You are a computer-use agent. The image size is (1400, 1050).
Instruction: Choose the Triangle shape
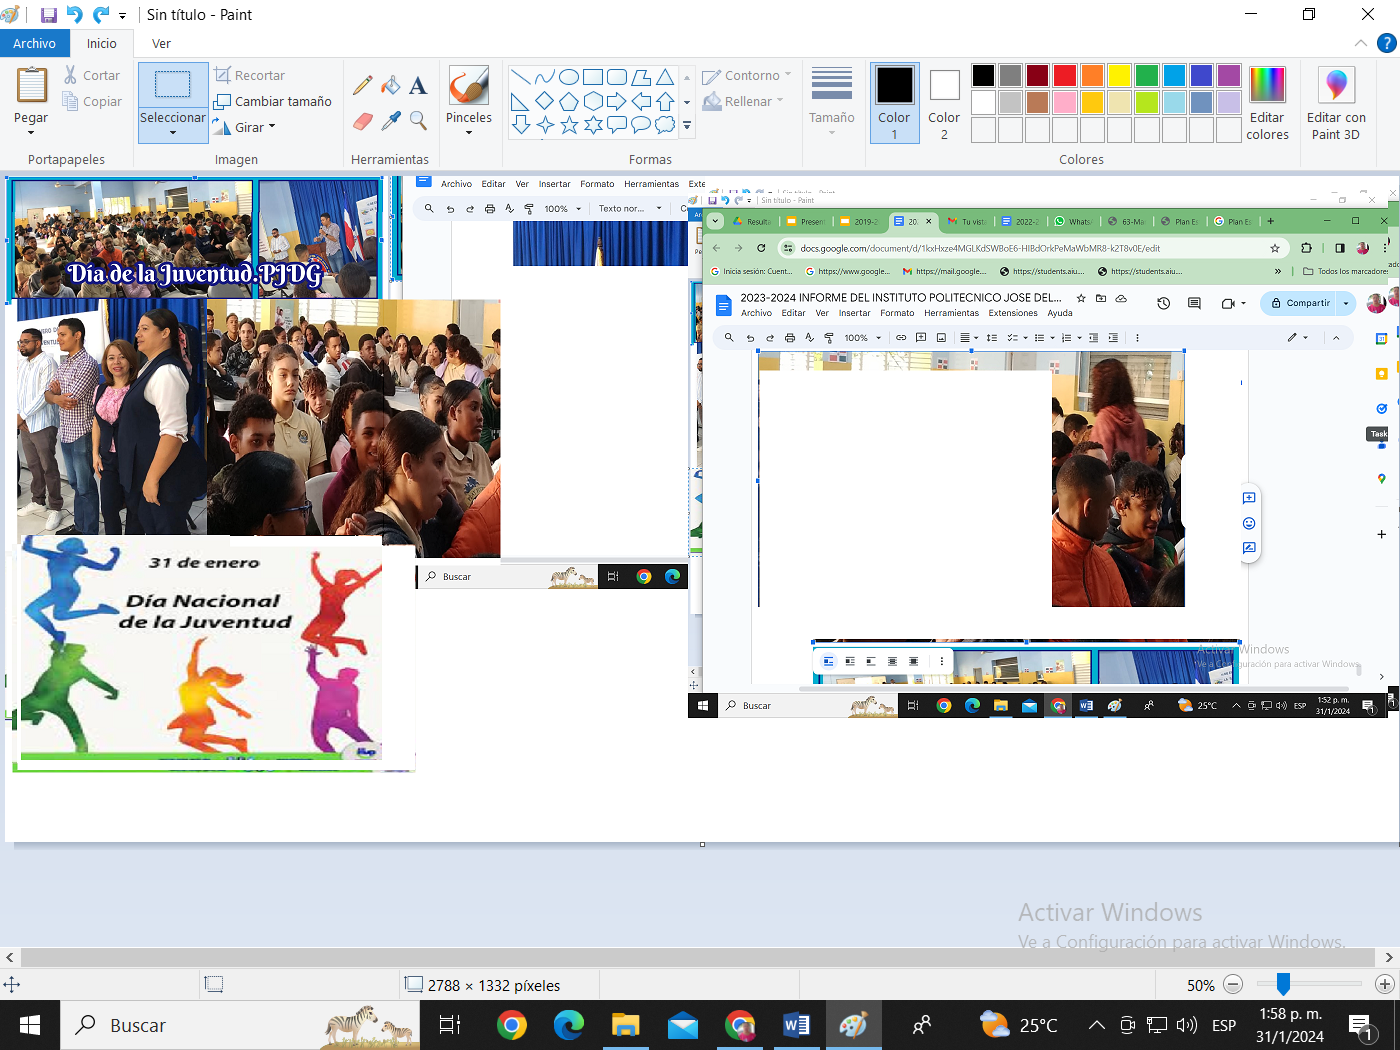point(665,77)
